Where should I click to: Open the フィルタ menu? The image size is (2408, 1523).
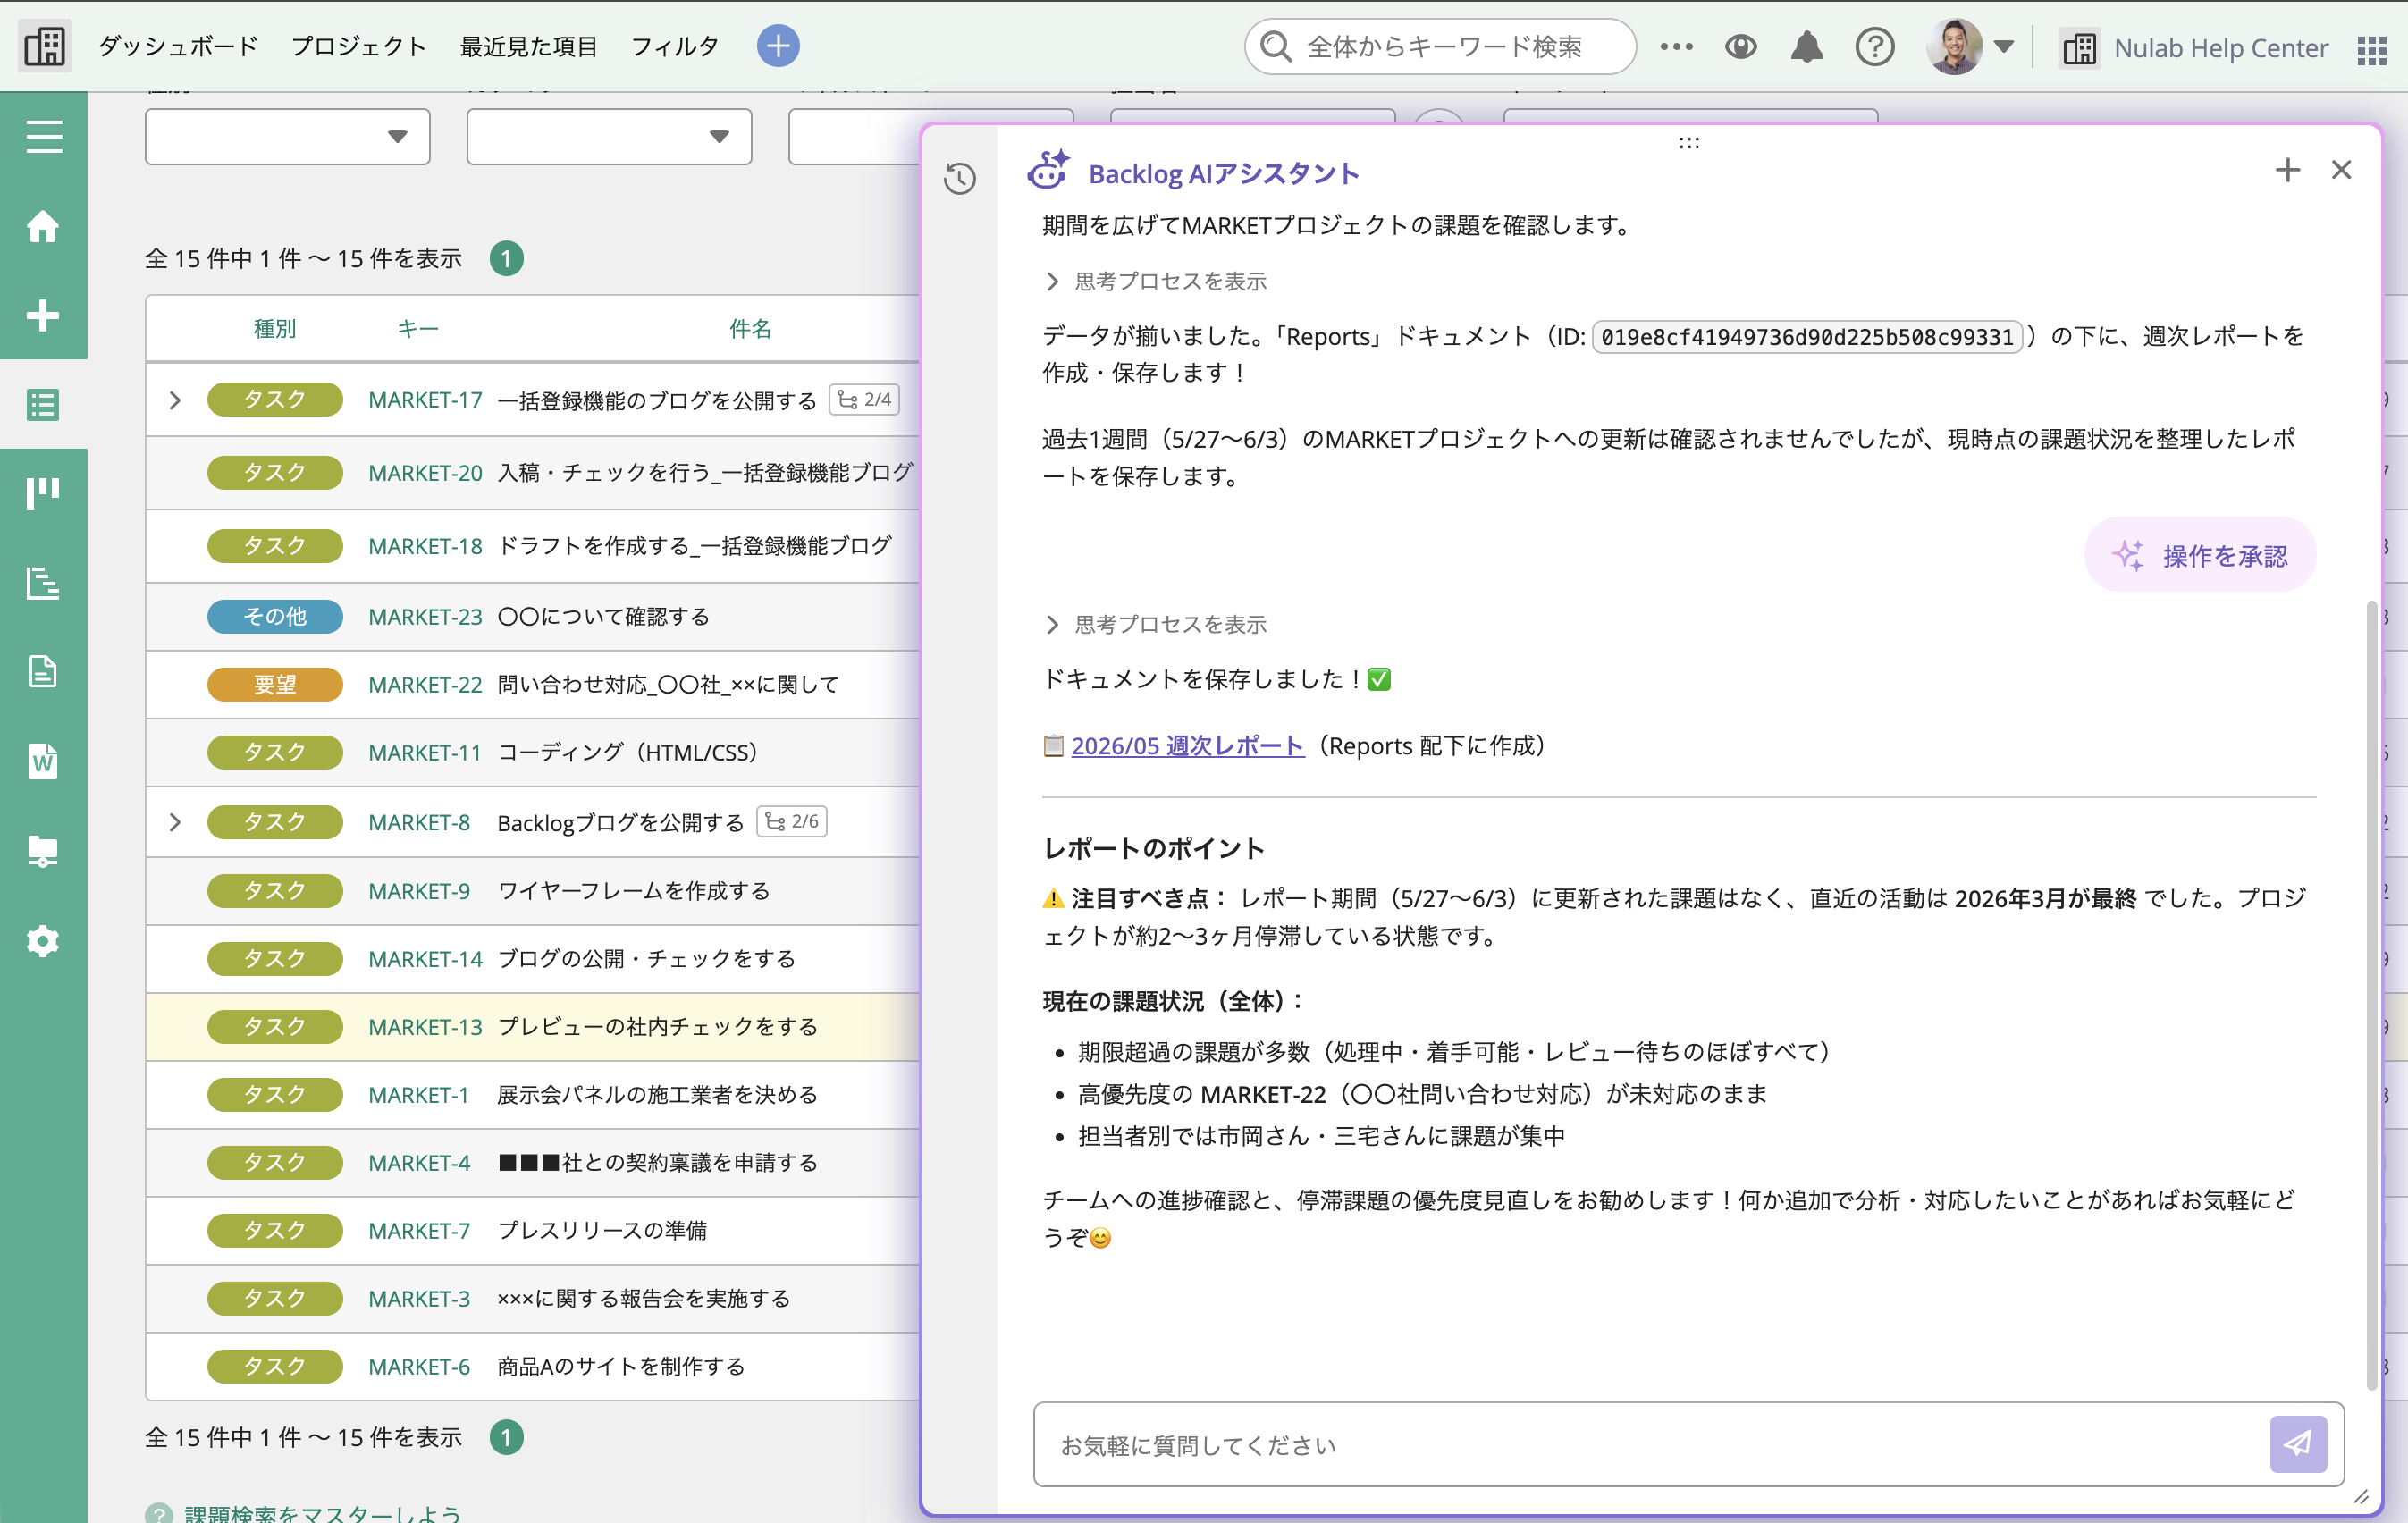click(675, 46)
